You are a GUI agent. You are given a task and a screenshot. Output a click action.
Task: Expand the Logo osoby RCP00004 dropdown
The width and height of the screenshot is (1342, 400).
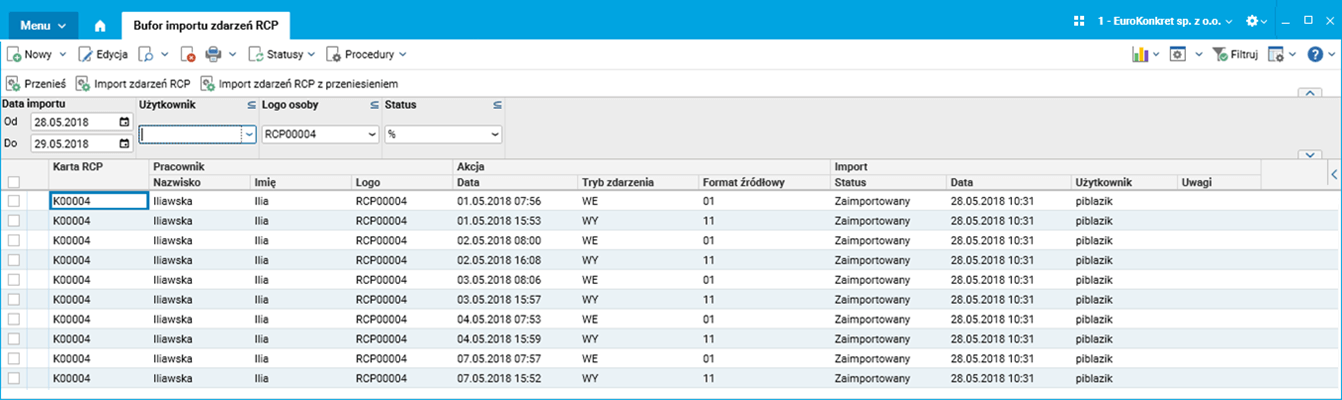pos(372,134)
